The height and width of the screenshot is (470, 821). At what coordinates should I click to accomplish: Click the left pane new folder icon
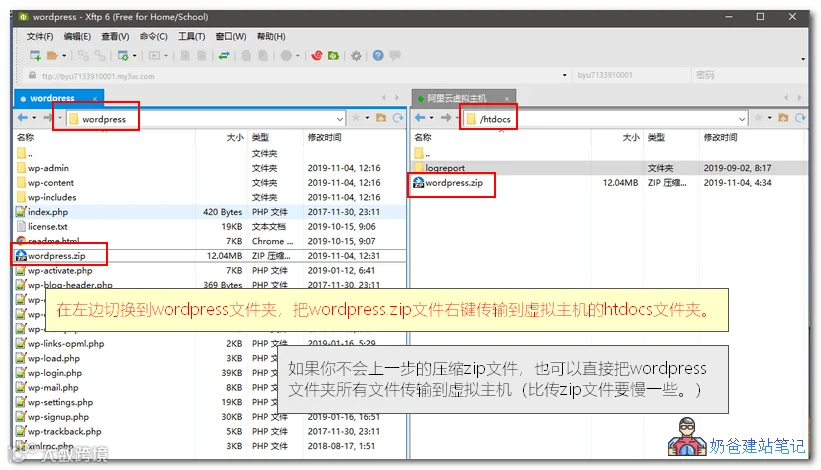(x=381, y=118)
